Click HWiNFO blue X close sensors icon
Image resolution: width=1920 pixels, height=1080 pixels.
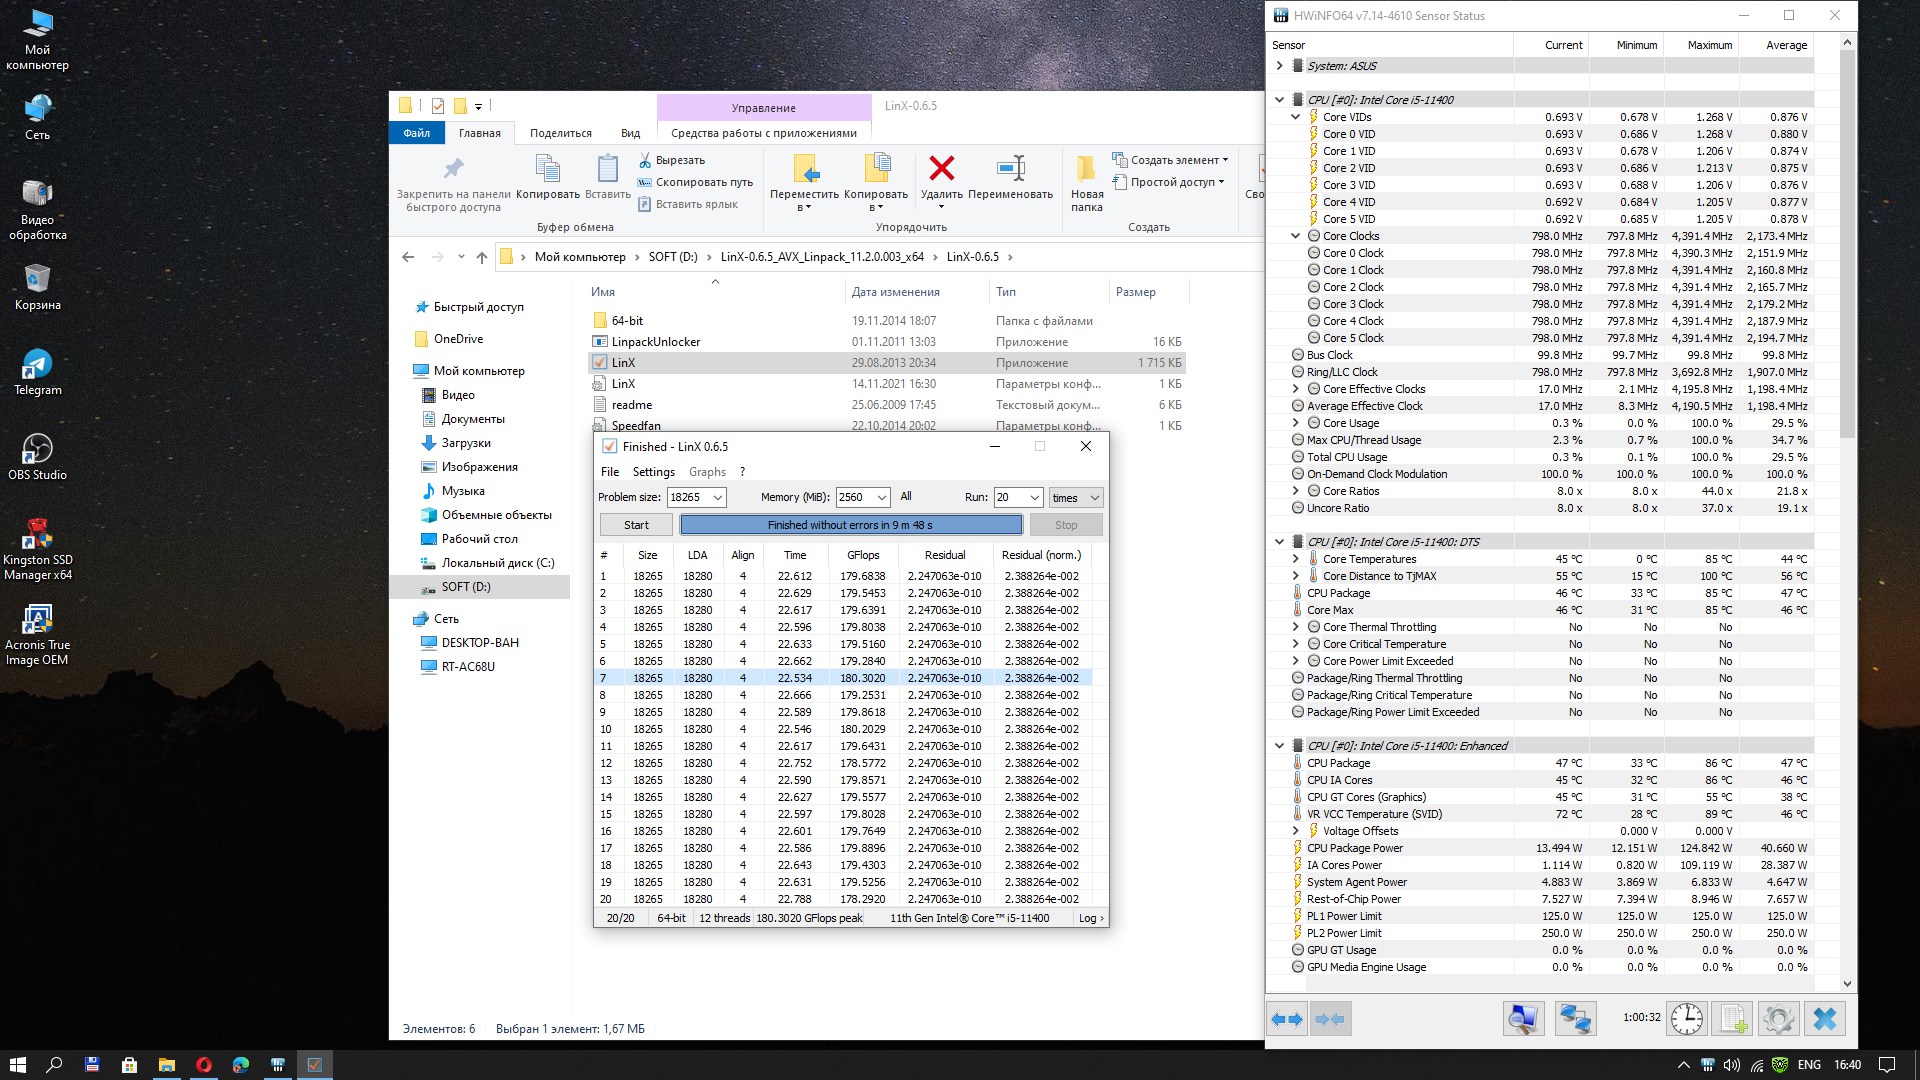click(x=1825, y=1019)
